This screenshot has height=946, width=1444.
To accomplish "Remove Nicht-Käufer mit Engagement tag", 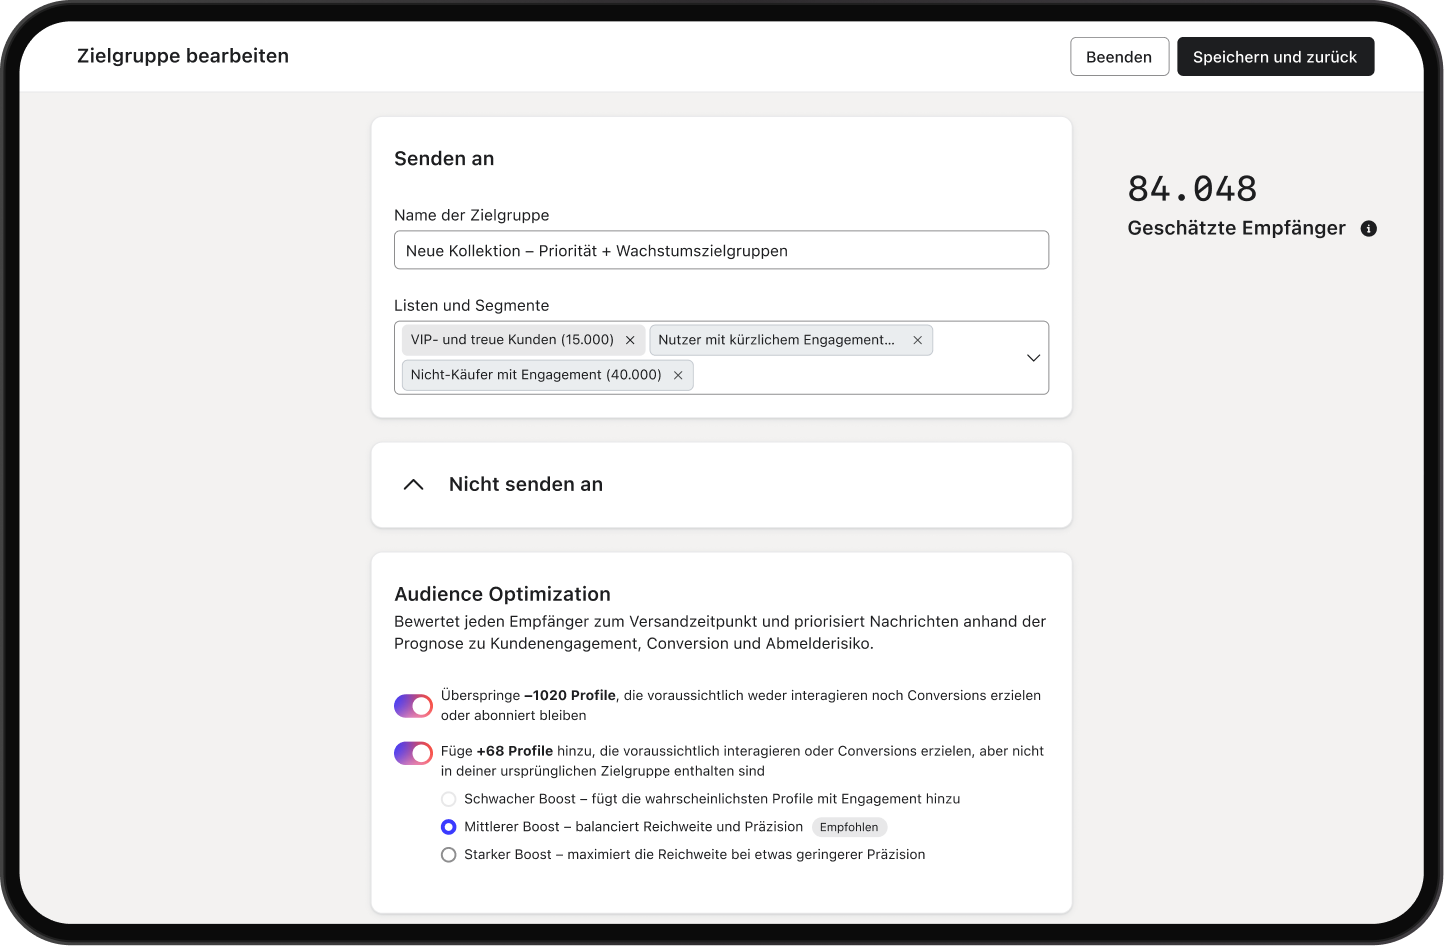I will 678,375.
